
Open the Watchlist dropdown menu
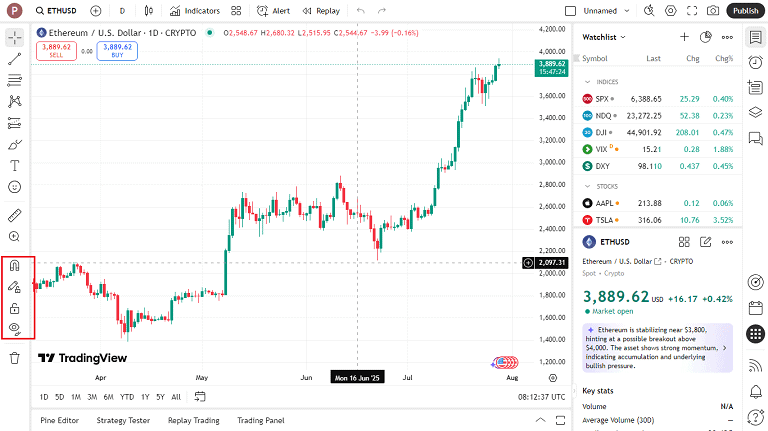tap(604, 37)
